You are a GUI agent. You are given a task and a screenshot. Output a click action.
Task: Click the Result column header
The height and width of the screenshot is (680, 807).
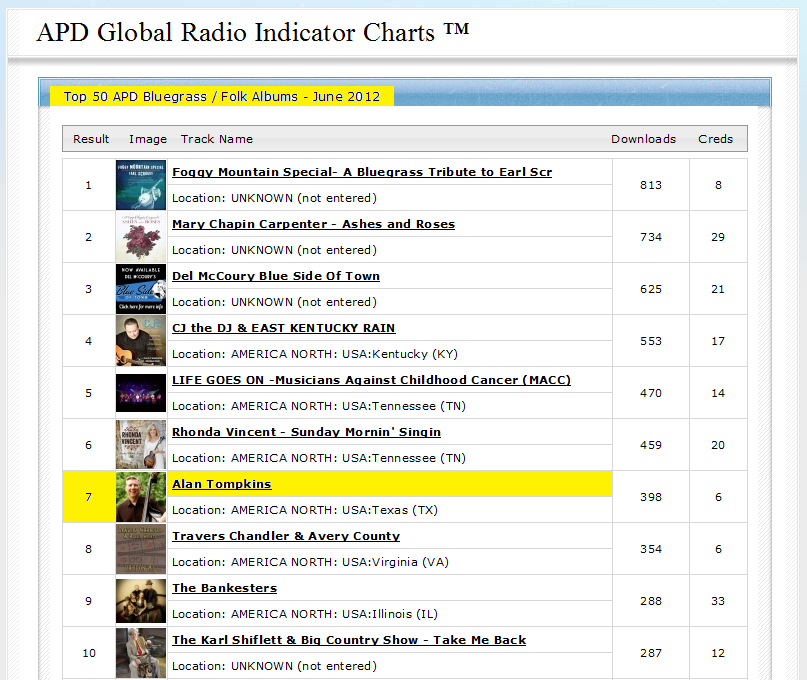(x=91, y=139)
